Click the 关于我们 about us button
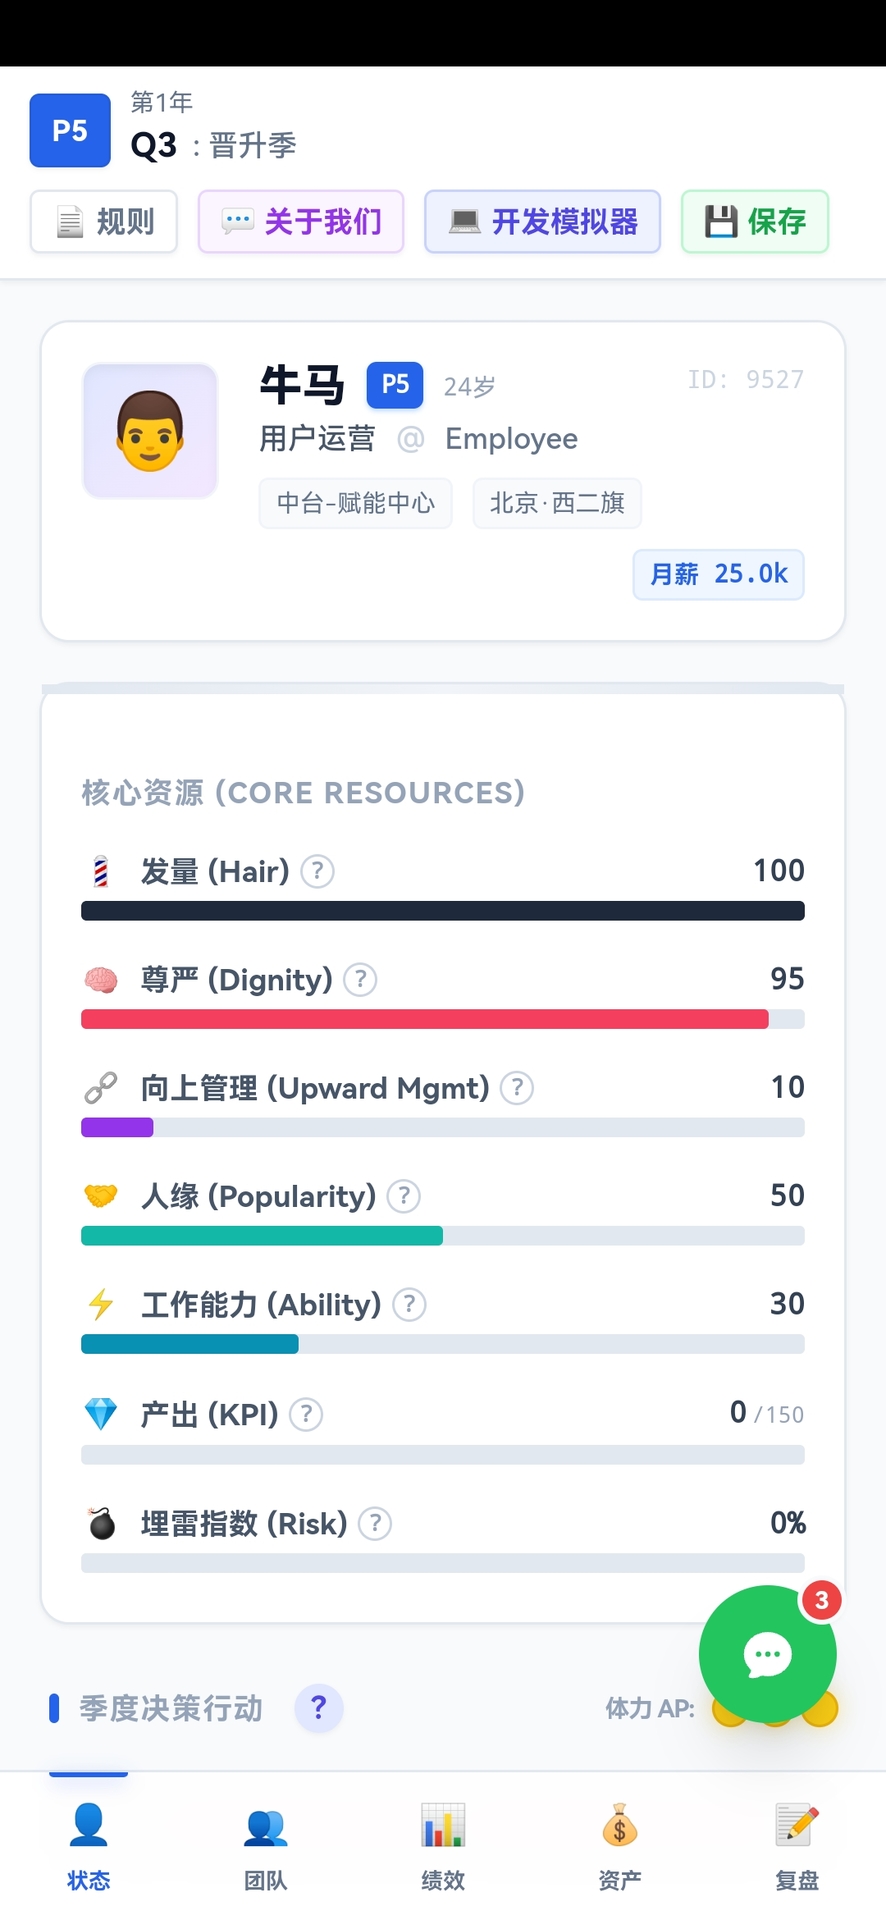886x1920 pixels. 301,221
